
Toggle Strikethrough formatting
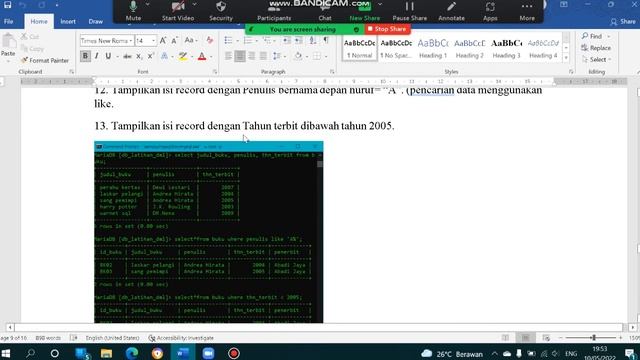[x=127, y=56]
